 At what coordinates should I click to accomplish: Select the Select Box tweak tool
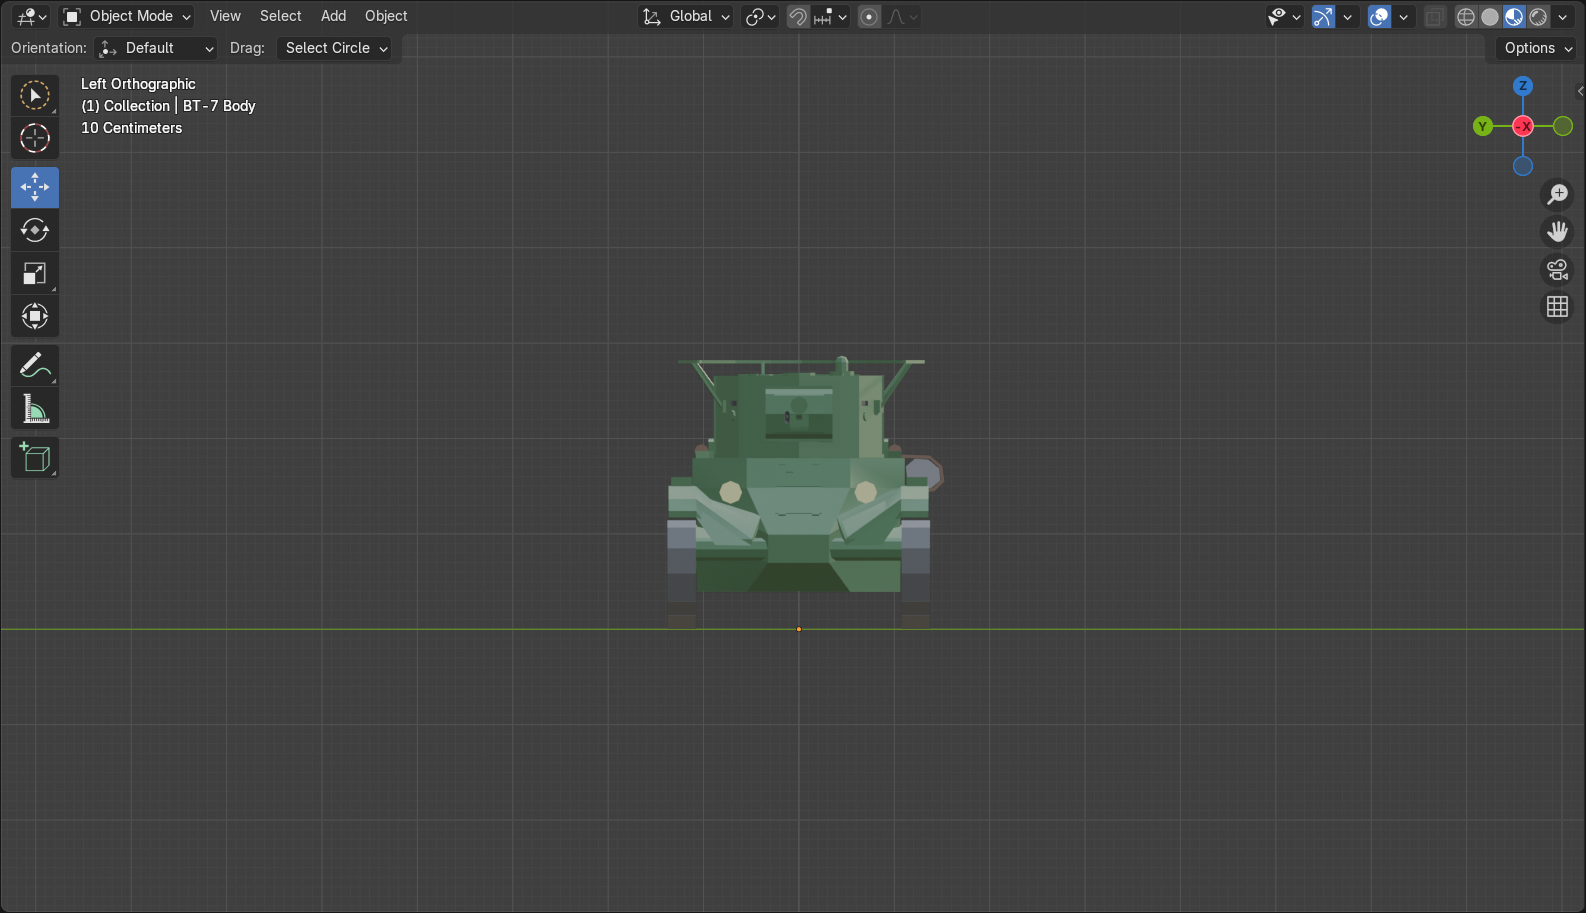(x=35, y=96)
